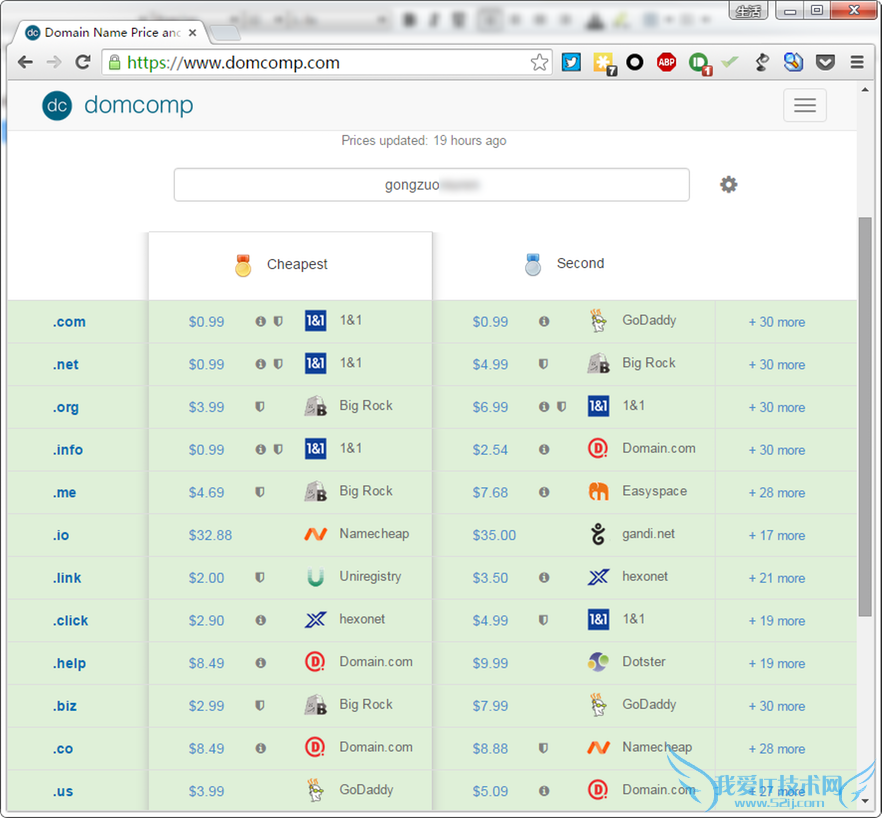This screenshot has height=818, width=882.
Task: Click 1&1 logo in .com cheapest column
Action: pyautogui.click(x=316, y=321)
